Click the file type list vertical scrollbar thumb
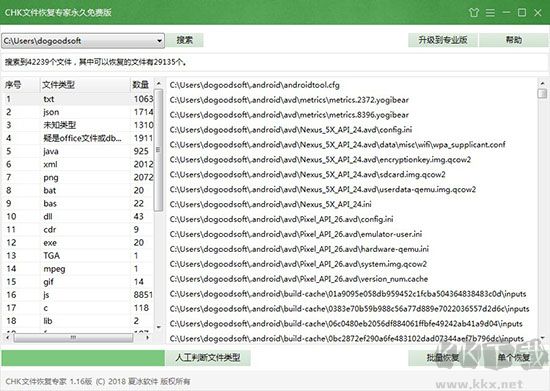 tap(159, 150)
